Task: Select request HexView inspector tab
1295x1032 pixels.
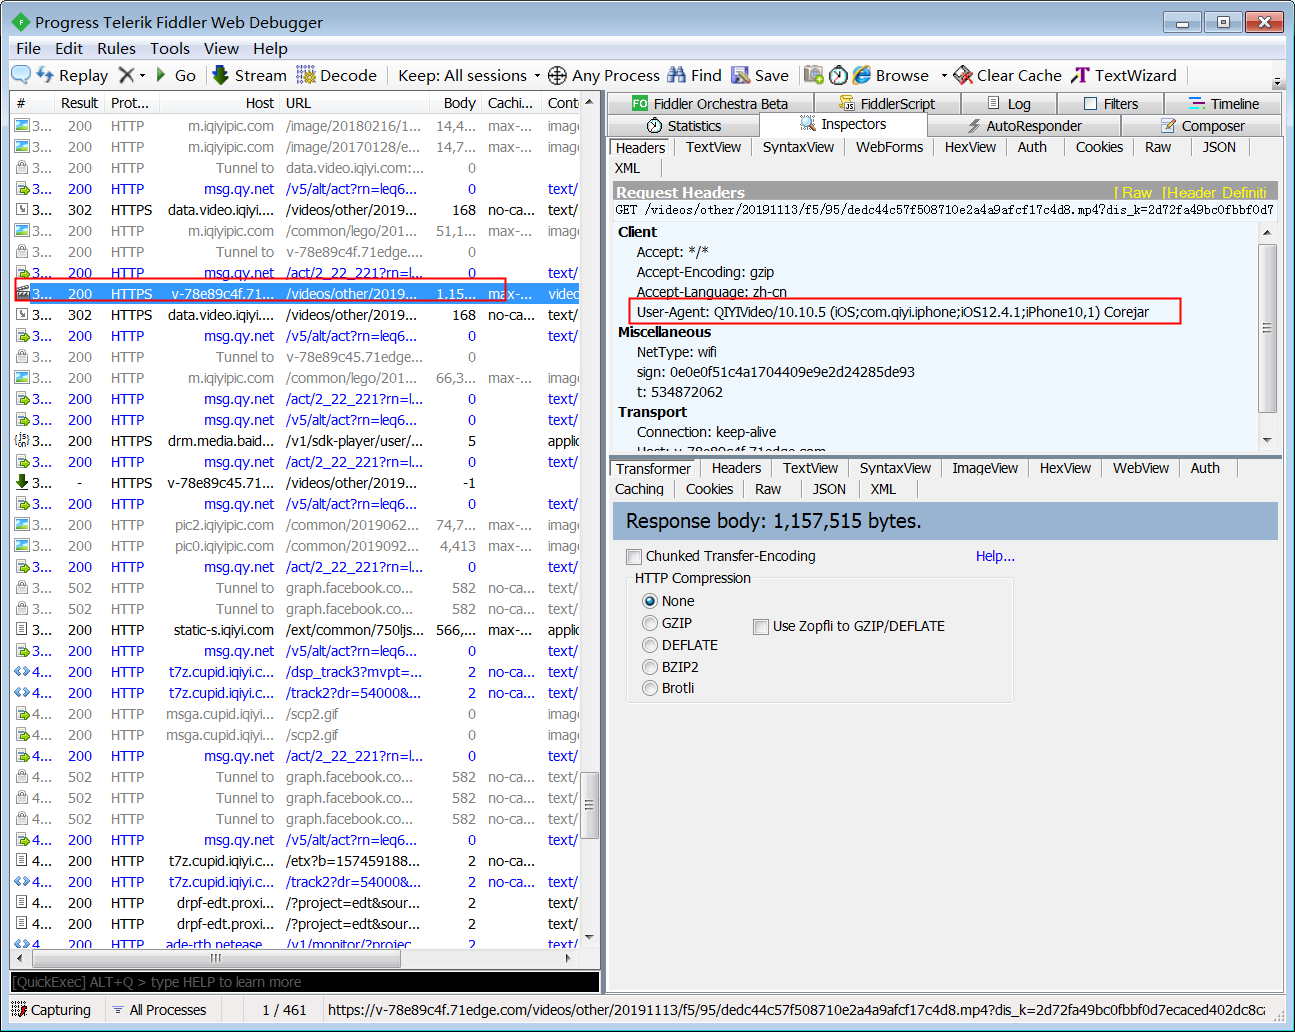Action: coord(970,147)
